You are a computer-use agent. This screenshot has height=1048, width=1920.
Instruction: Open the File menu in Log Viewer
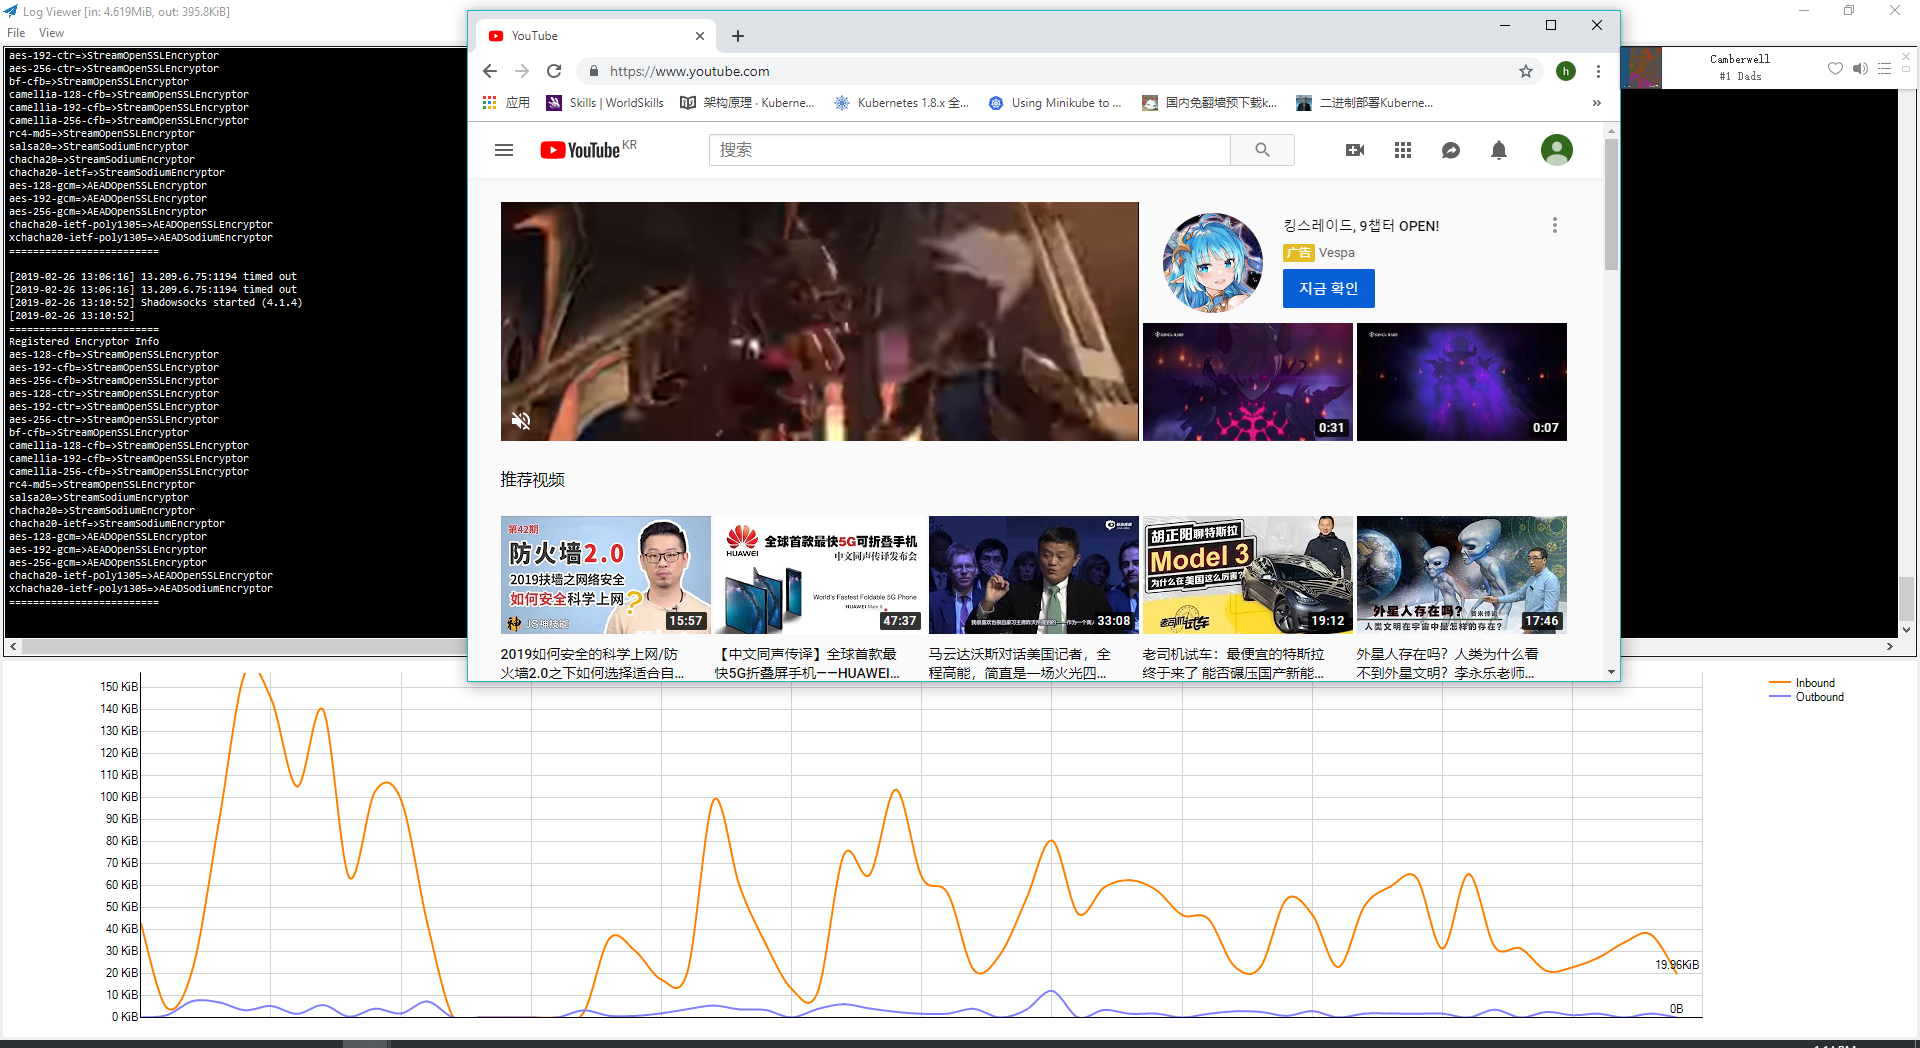pos(16,33)
